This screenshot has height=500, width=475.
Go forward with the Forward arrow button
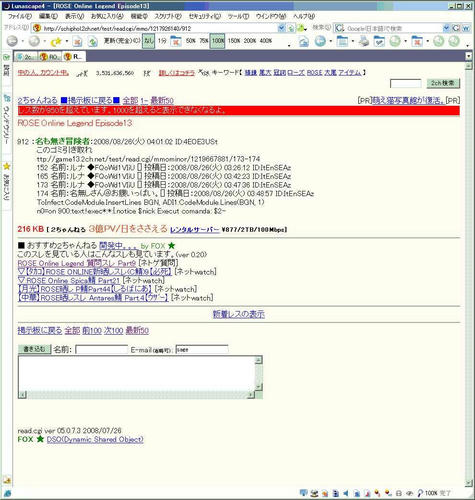[x=34, y=41]
